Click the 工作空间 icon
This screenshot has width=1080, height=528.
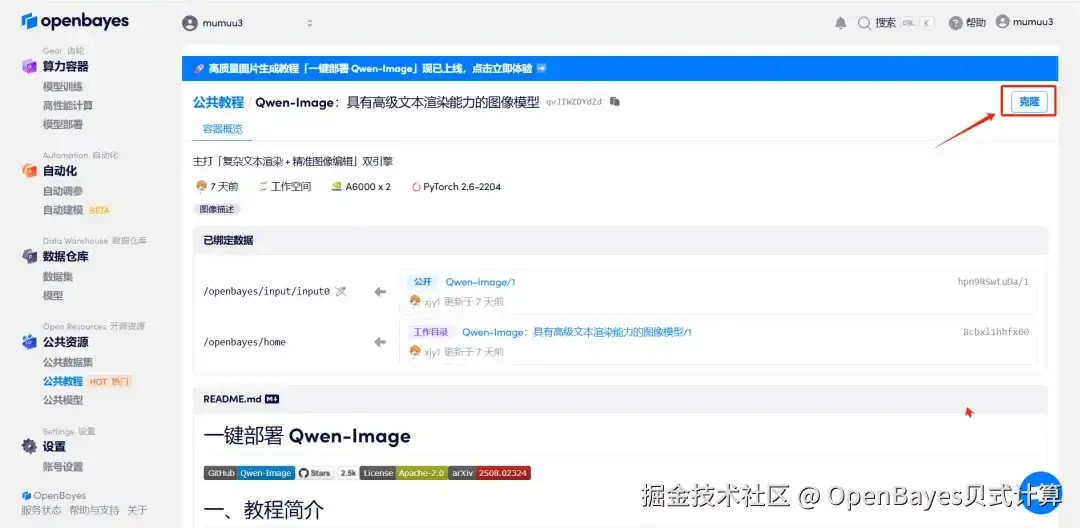pos(263,187)
